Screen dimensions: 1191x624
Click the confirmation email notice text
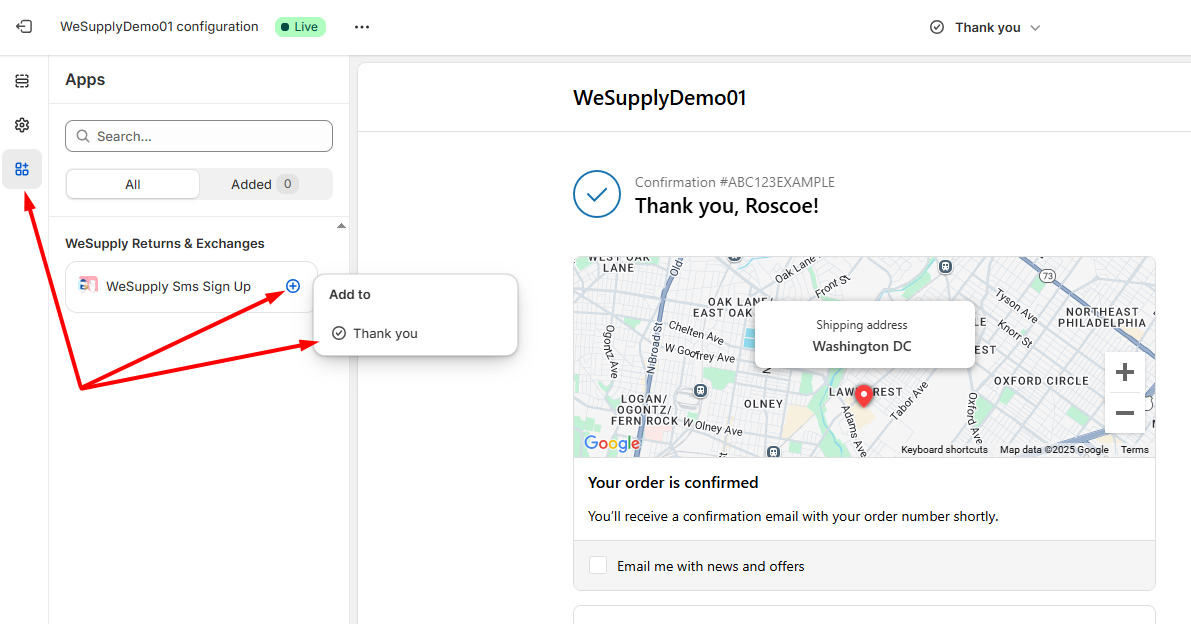(793, 516)
